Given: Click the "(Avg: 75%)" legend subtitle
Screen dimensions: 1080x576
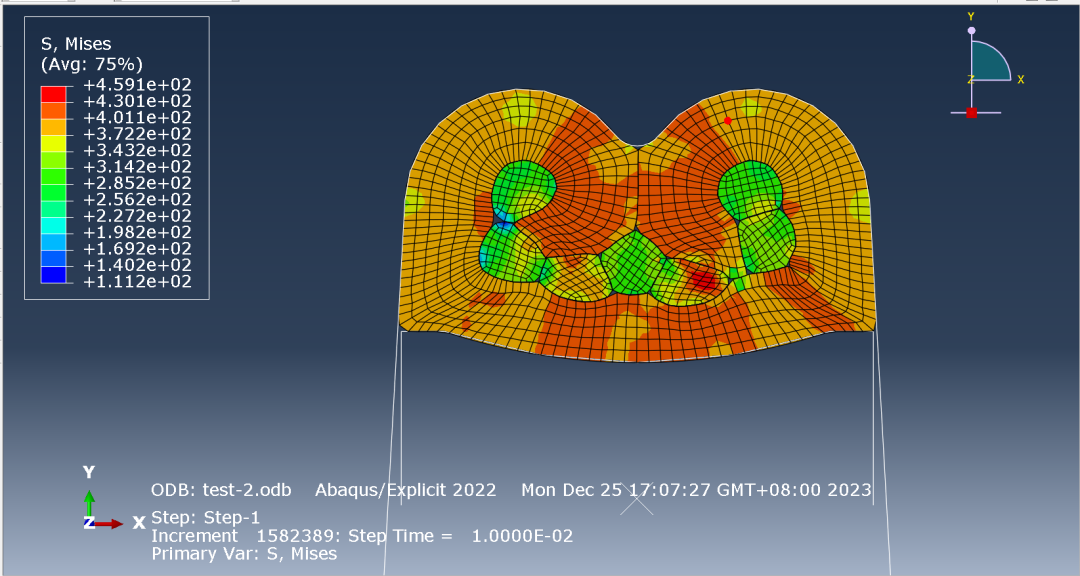Looking at the screenshot, I should pos(92,64).
